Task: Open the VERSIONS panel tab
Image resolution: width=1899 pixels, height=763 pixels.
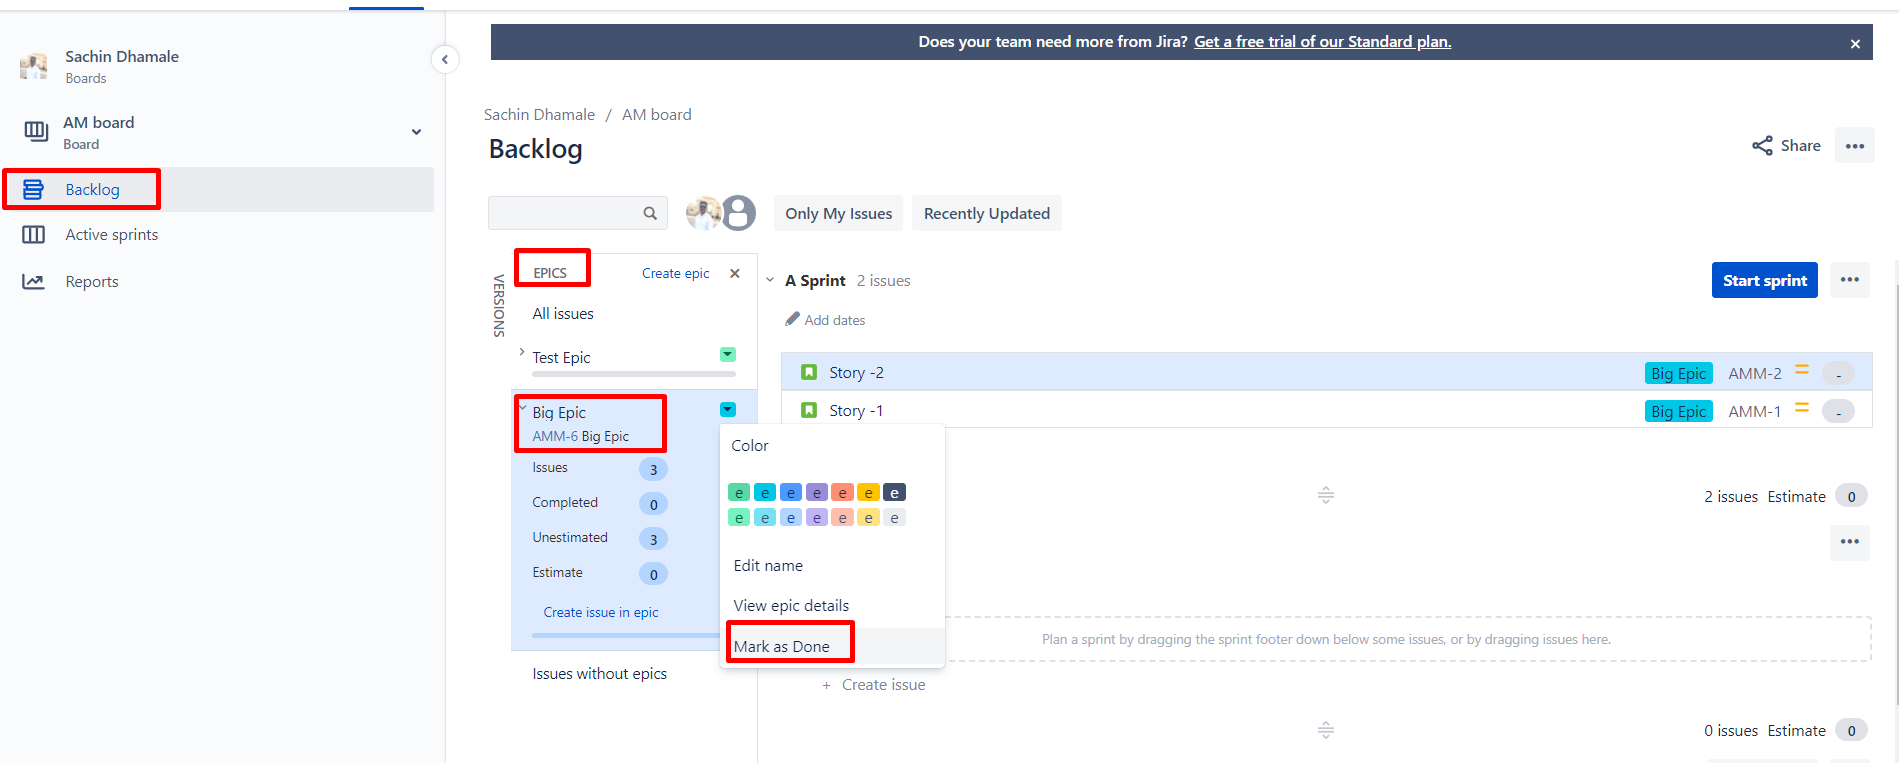Action: (x=498, y=305)
